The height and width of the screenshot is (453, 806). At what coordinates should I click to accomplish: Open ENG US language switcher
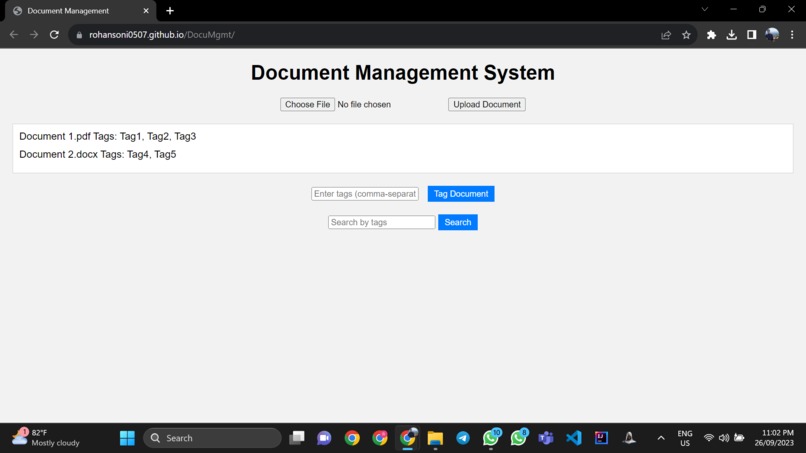685,438
